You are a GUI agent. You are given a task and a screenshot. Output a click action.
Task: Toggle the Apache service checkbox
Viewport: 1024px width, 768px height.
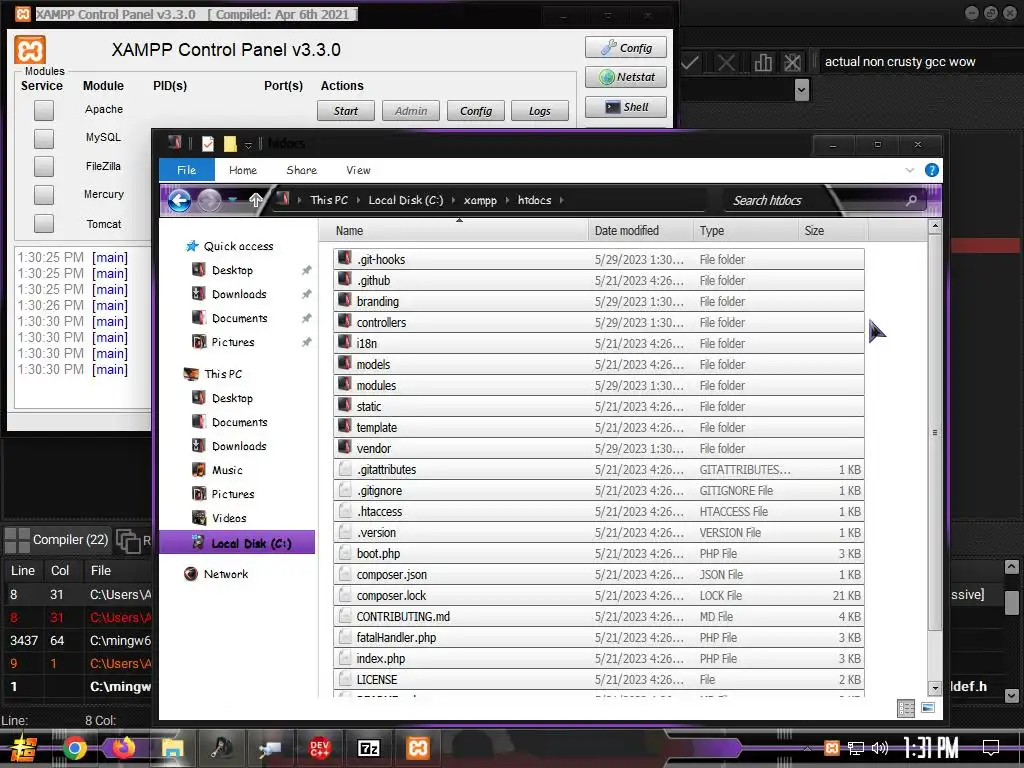(x=44, y=110)
